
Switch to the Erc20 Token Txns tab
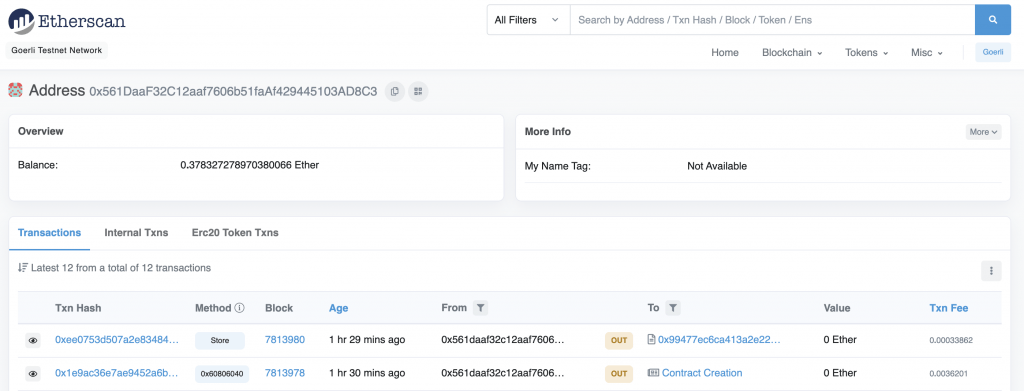(x=235, y=232)
